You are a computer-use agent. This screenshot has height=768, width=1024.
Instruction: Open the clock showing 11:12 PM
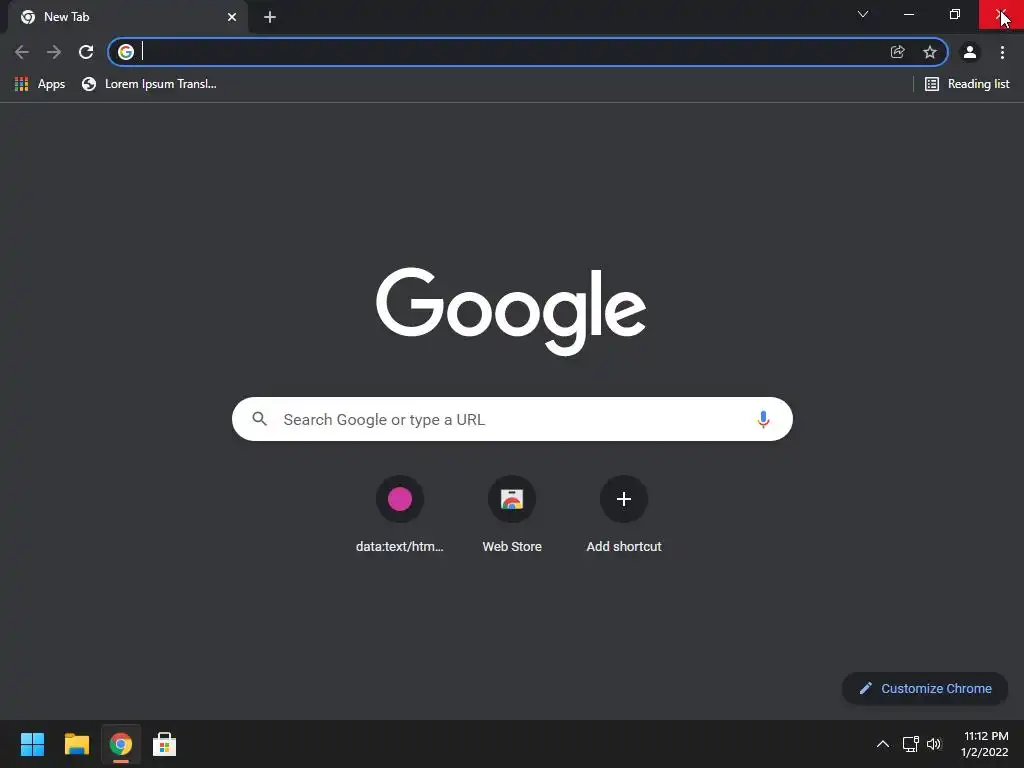(985, 744)
